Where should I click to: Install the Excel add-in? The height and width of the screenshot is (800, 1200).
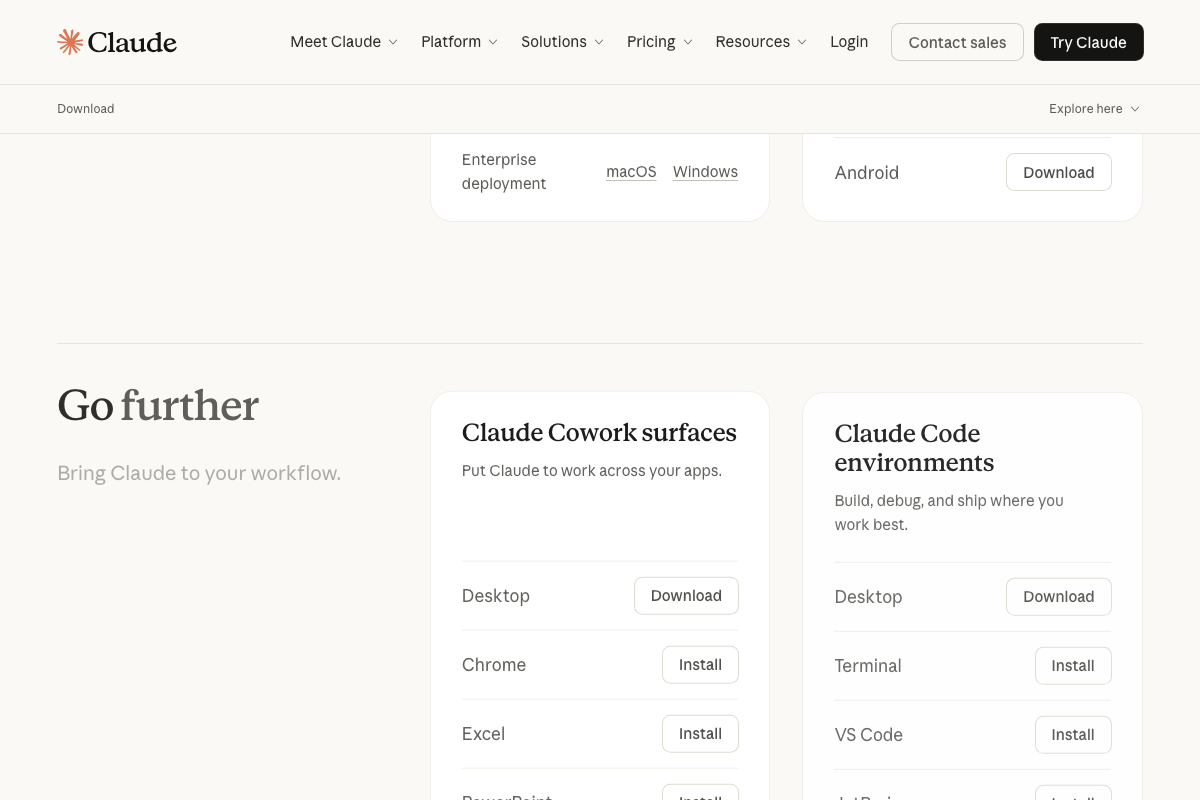700,733
